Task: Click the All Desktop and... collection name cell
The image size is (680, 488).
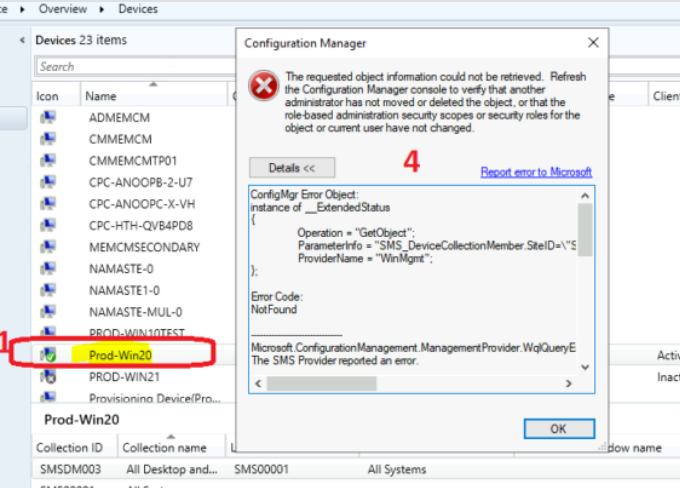Action: 172,469
